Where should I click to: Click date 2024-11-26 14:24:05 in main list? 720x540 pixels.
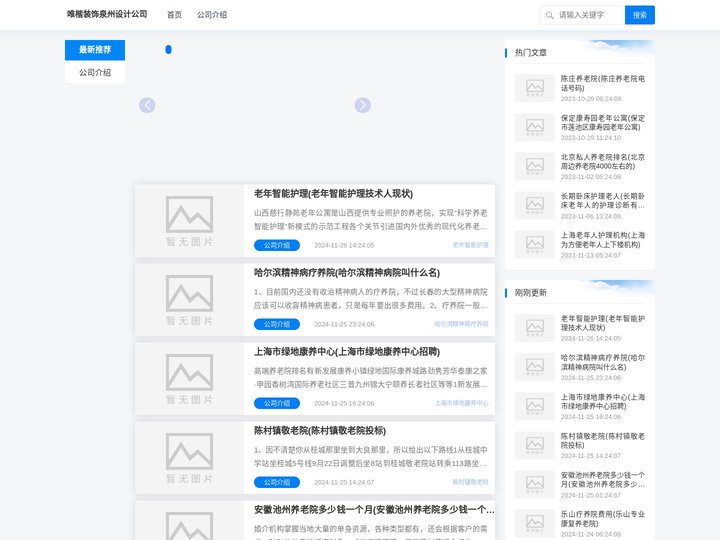point(344,245)
